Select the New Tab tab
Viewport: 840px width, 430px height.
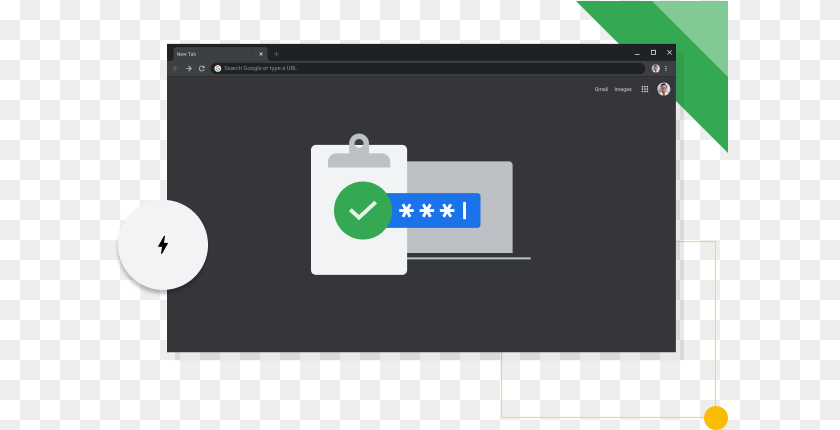[x=210, y=53]
